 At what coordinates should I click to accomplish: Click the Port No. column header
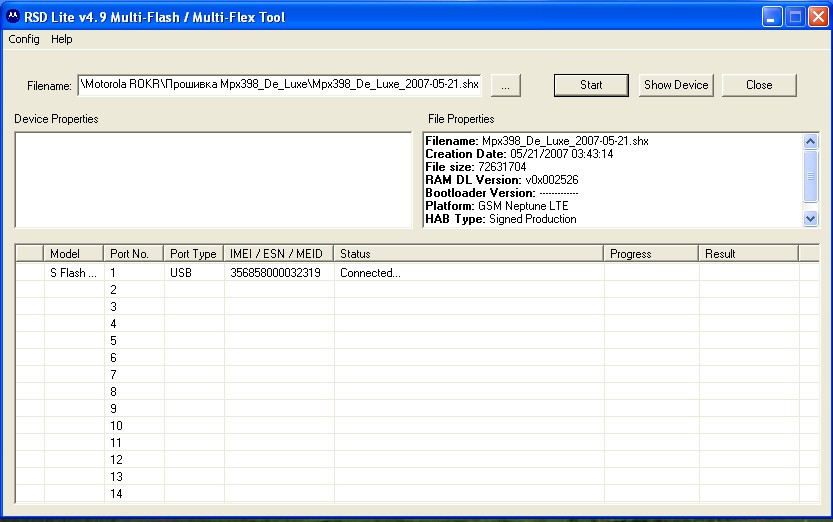(x=134, y=254)
